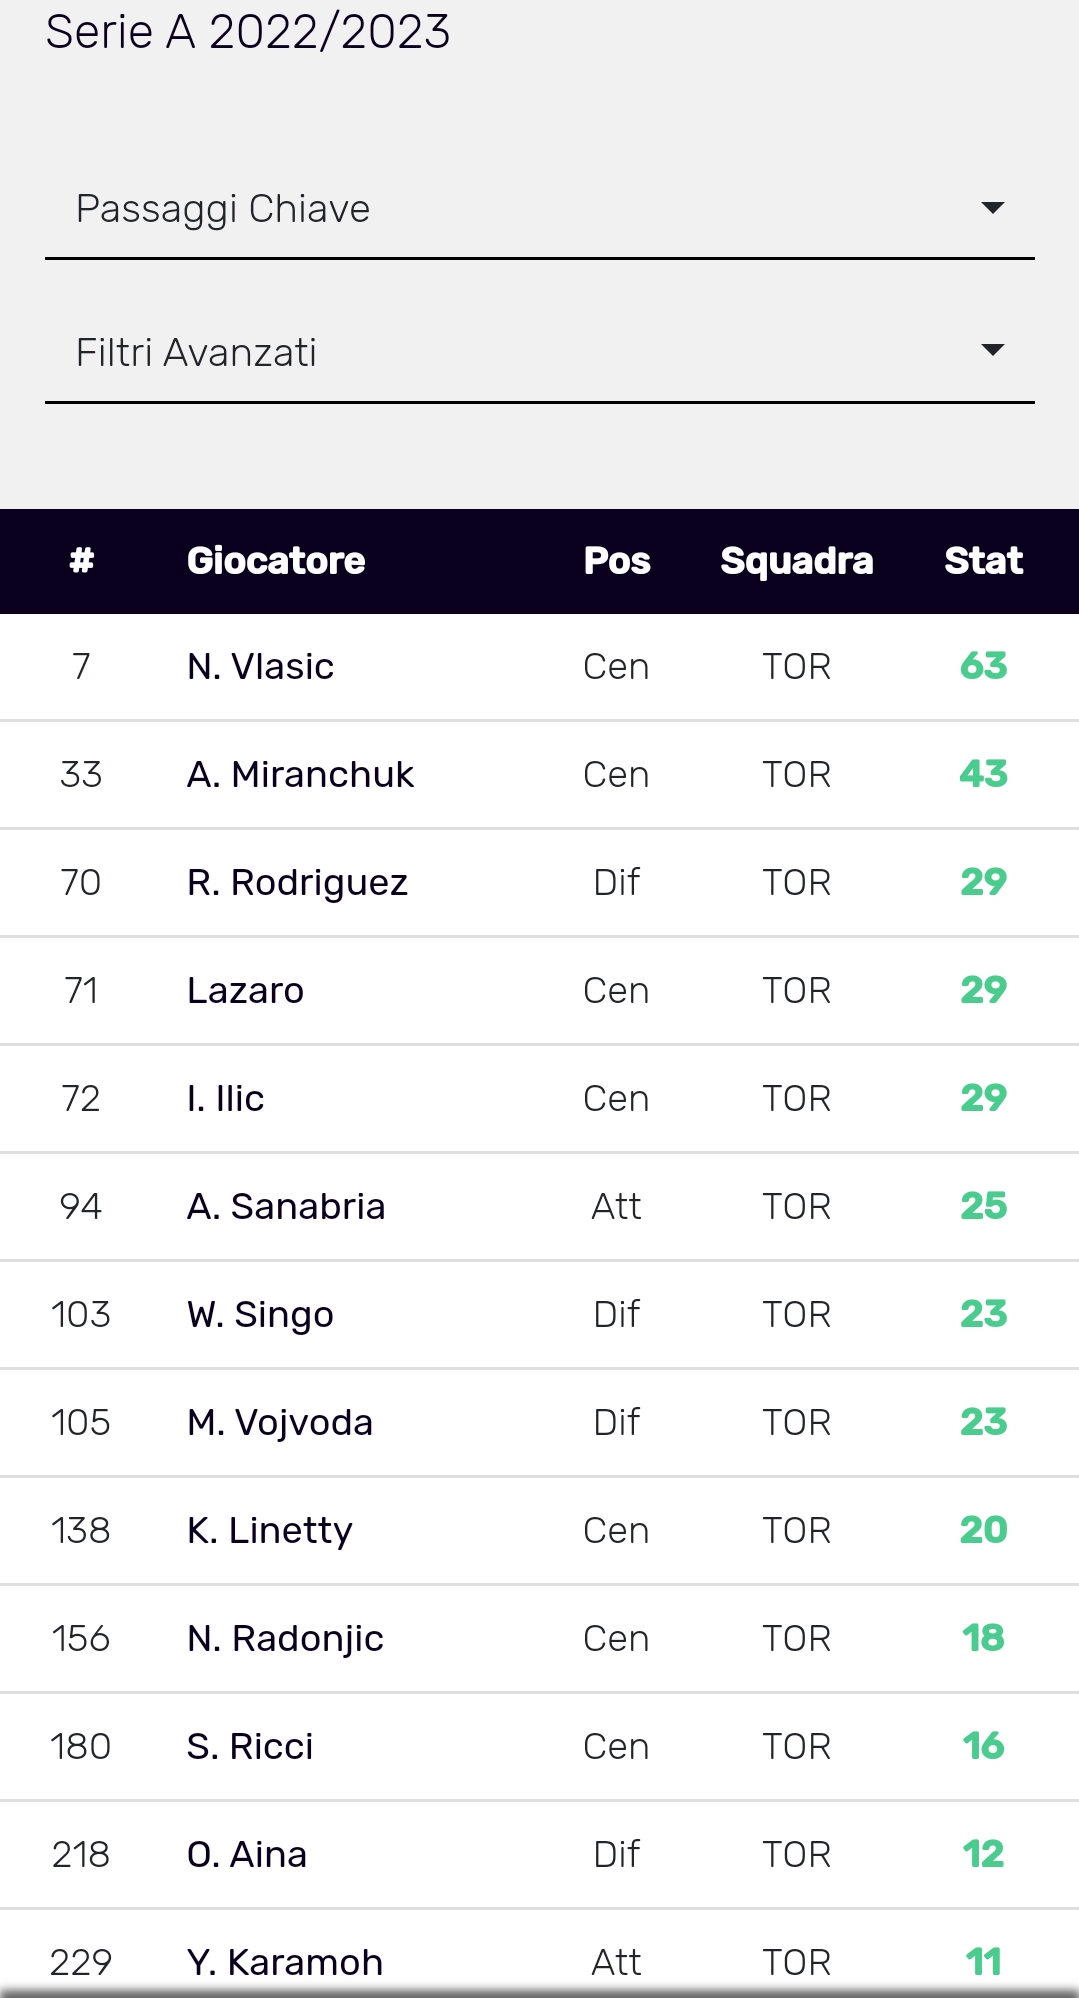The image size is (1079, 1998).
Task: Sort by the Giocatore column header
Action: [x=276, y=561]
